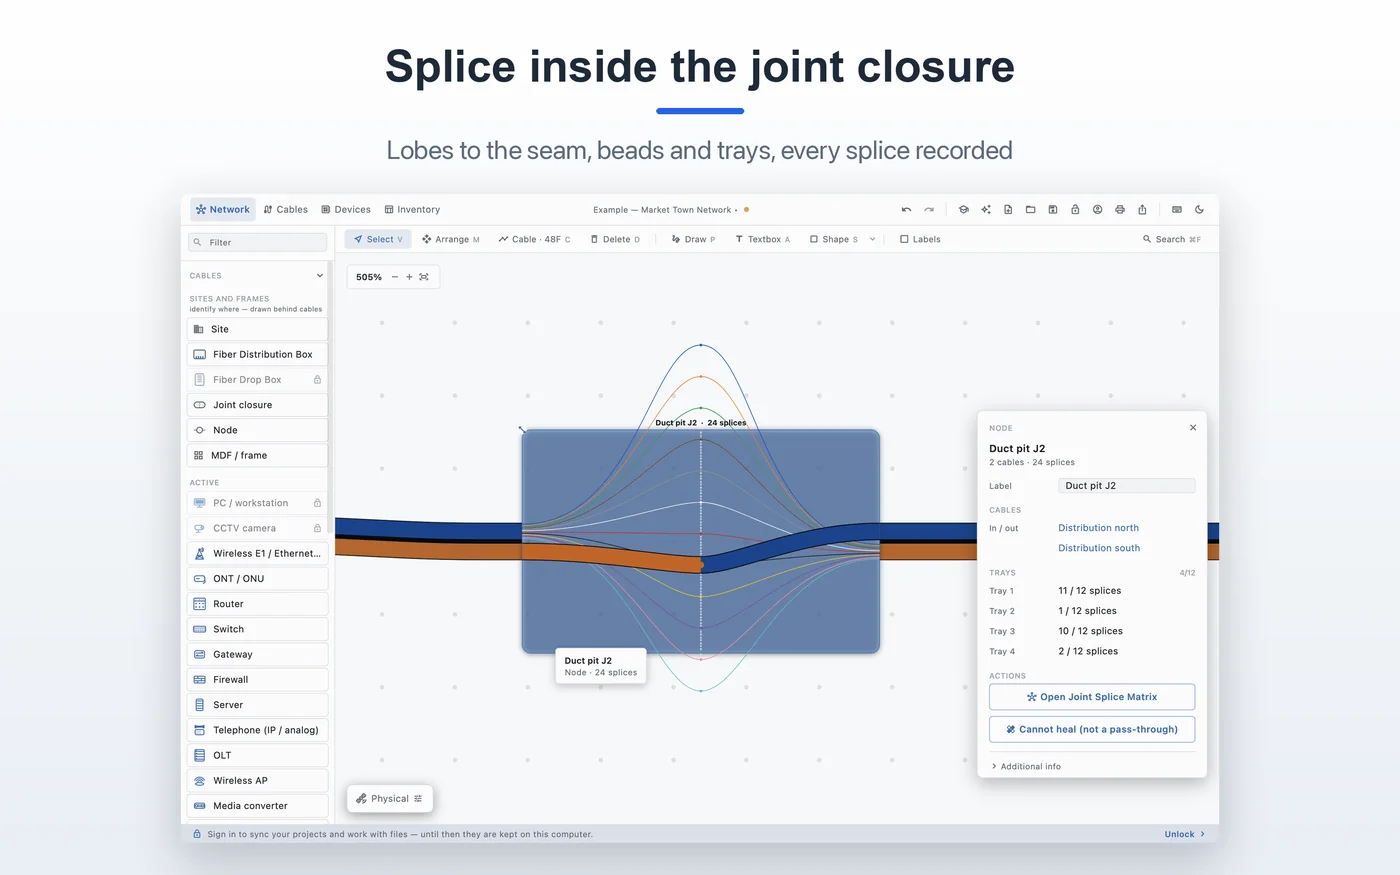
Task: Open Search in the toolbar
Action: point(1172,239)
